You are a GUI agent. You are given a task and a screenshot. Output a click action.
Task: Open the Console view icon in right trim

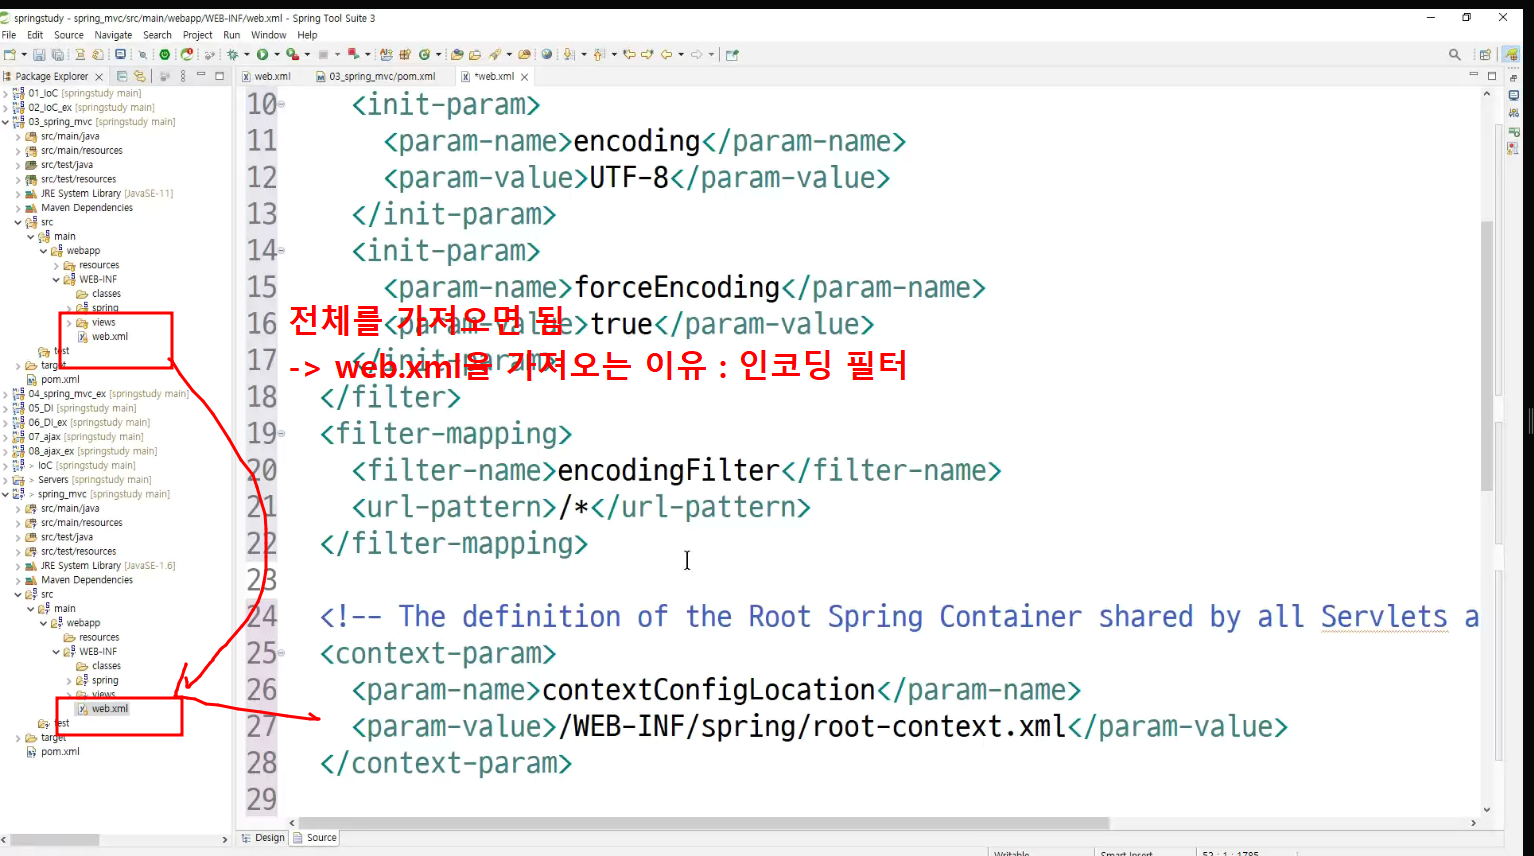tap(1513, 96)
